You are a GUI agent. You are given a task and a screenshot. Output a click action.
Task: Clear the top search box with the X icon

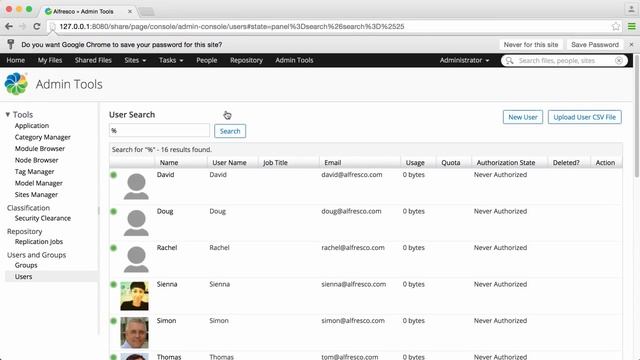click(x=619, y=60)
